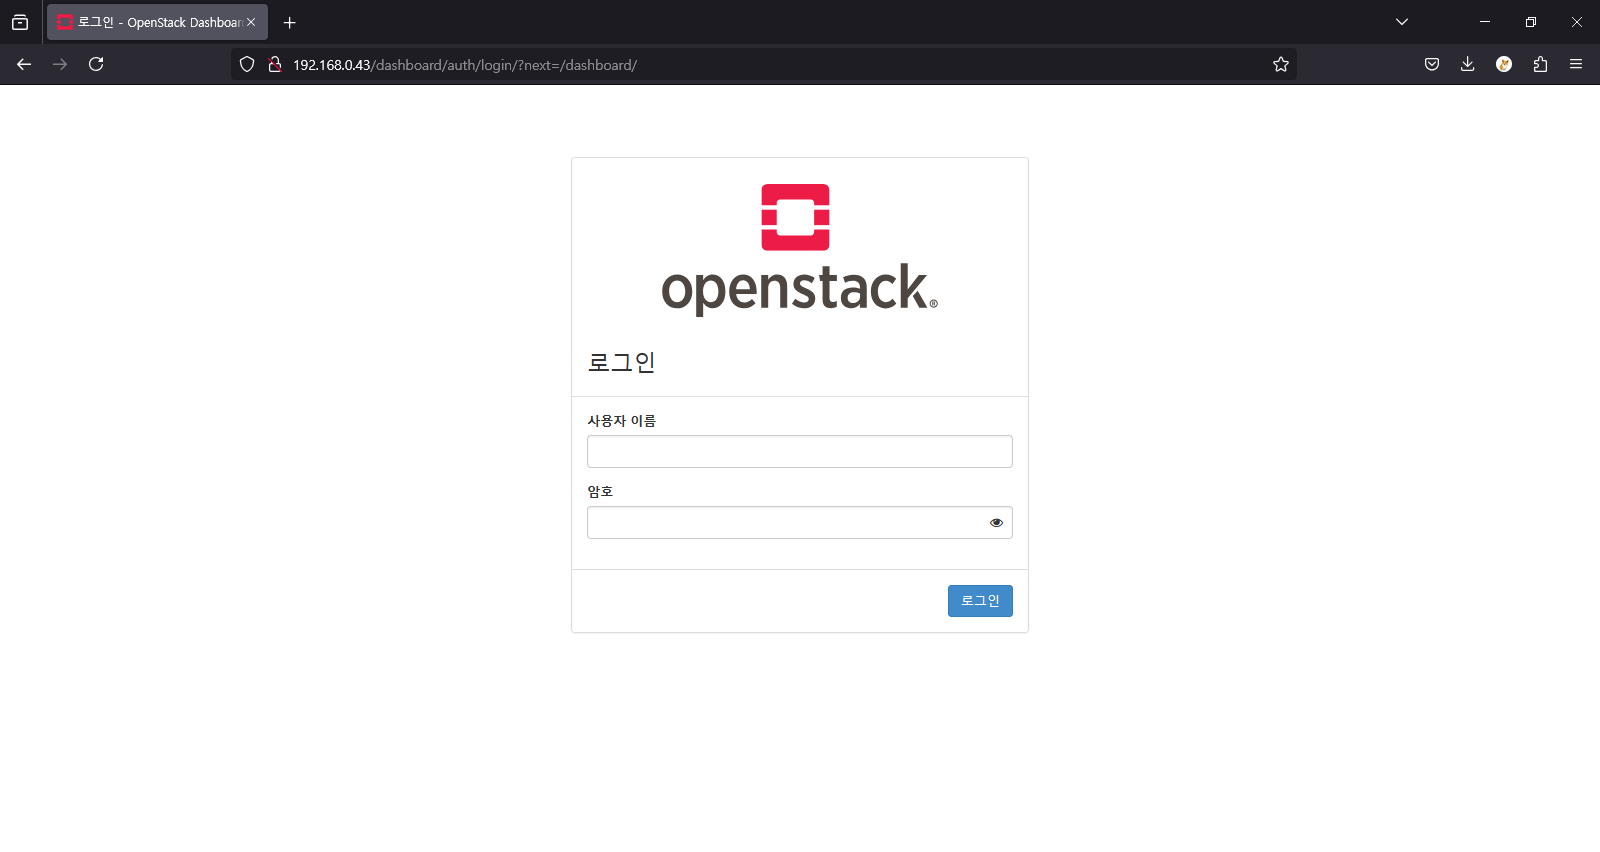This screenshot has width=1600, height=852.
Task: Focus the address bar URL text
Action: 465,65
